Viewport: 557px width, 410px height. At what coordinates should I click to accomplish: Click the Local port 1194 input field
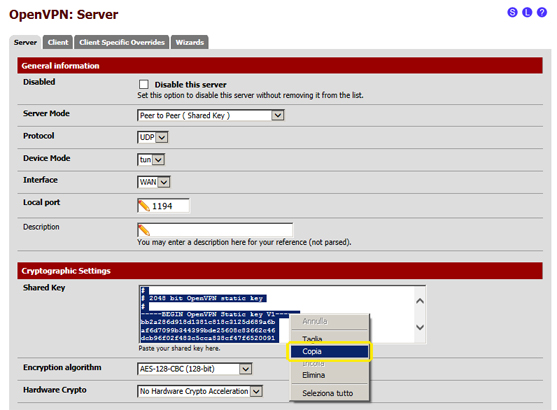[163, 206]
